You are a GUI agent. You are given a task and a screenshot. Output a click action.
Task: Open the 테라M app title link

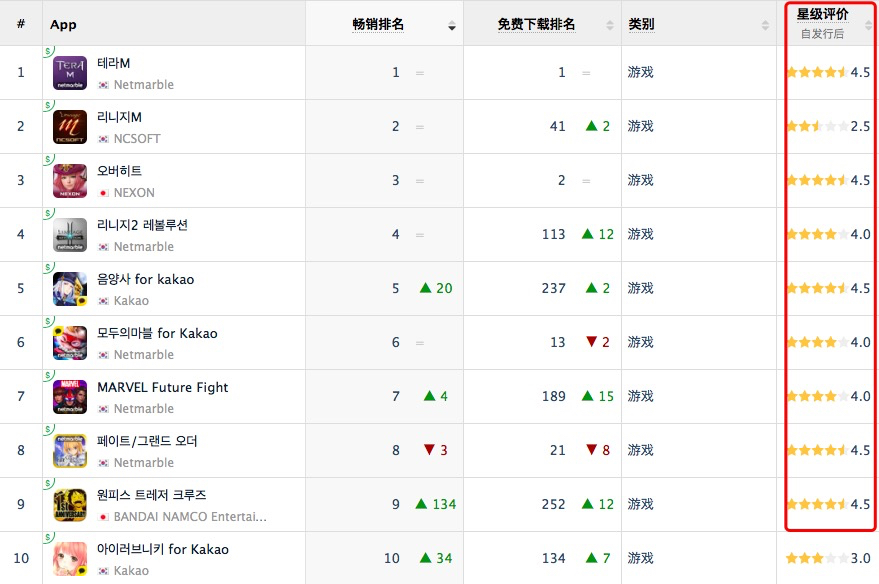click(x=114, y=63)
